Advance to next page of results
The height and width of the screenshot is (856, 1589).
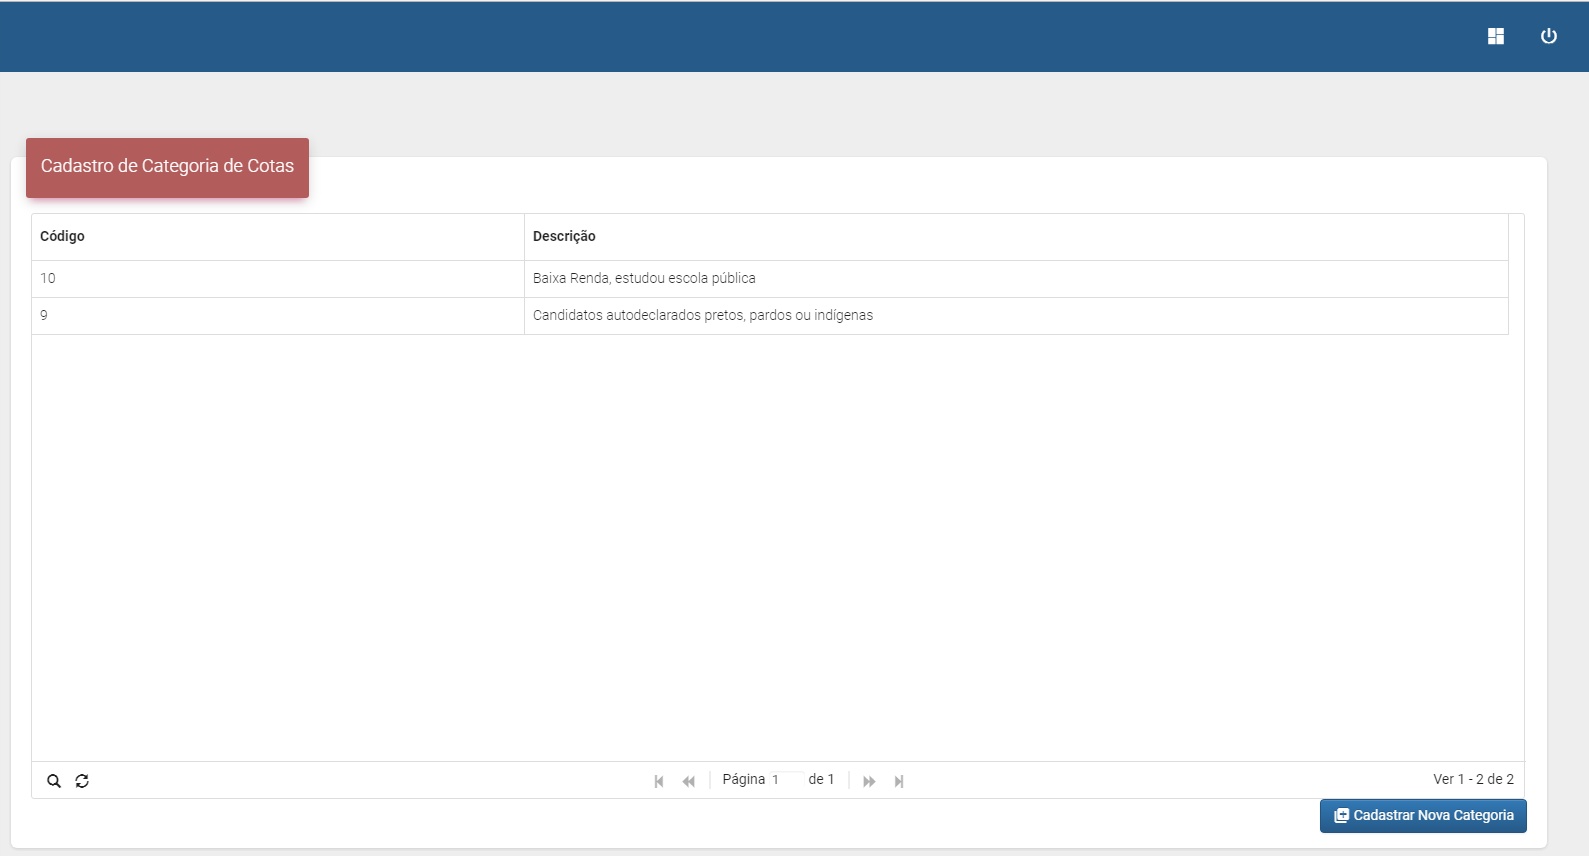[869, 781]
